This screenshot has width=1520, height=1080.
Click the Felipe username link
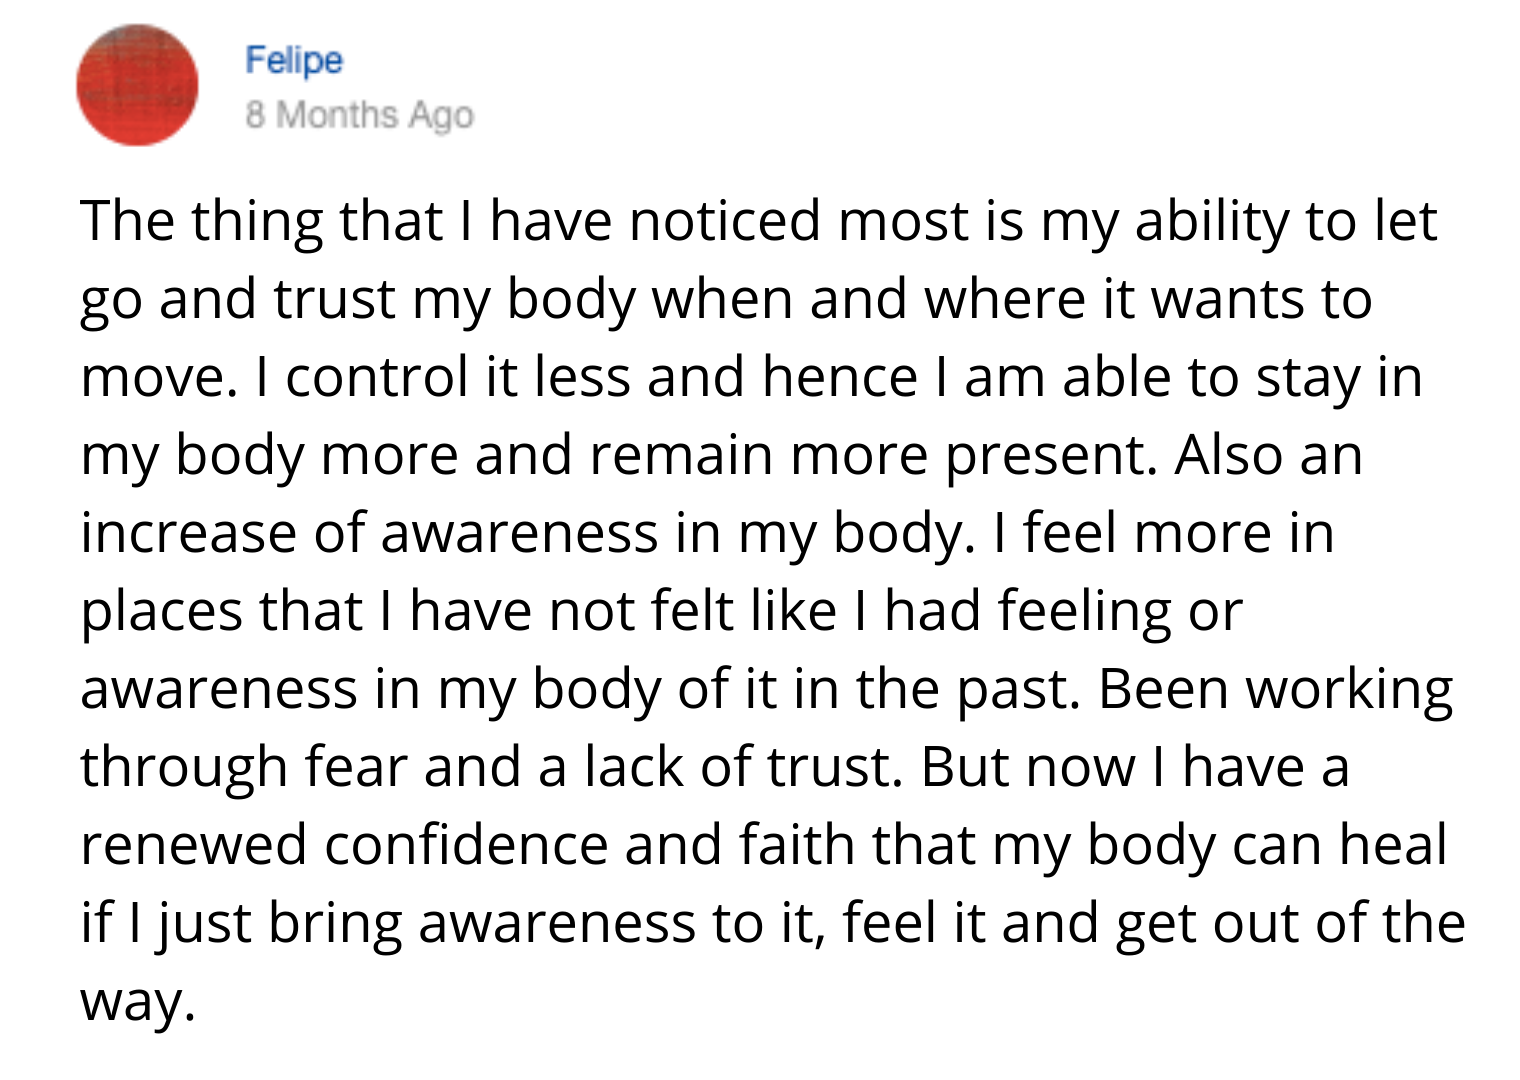294,60
